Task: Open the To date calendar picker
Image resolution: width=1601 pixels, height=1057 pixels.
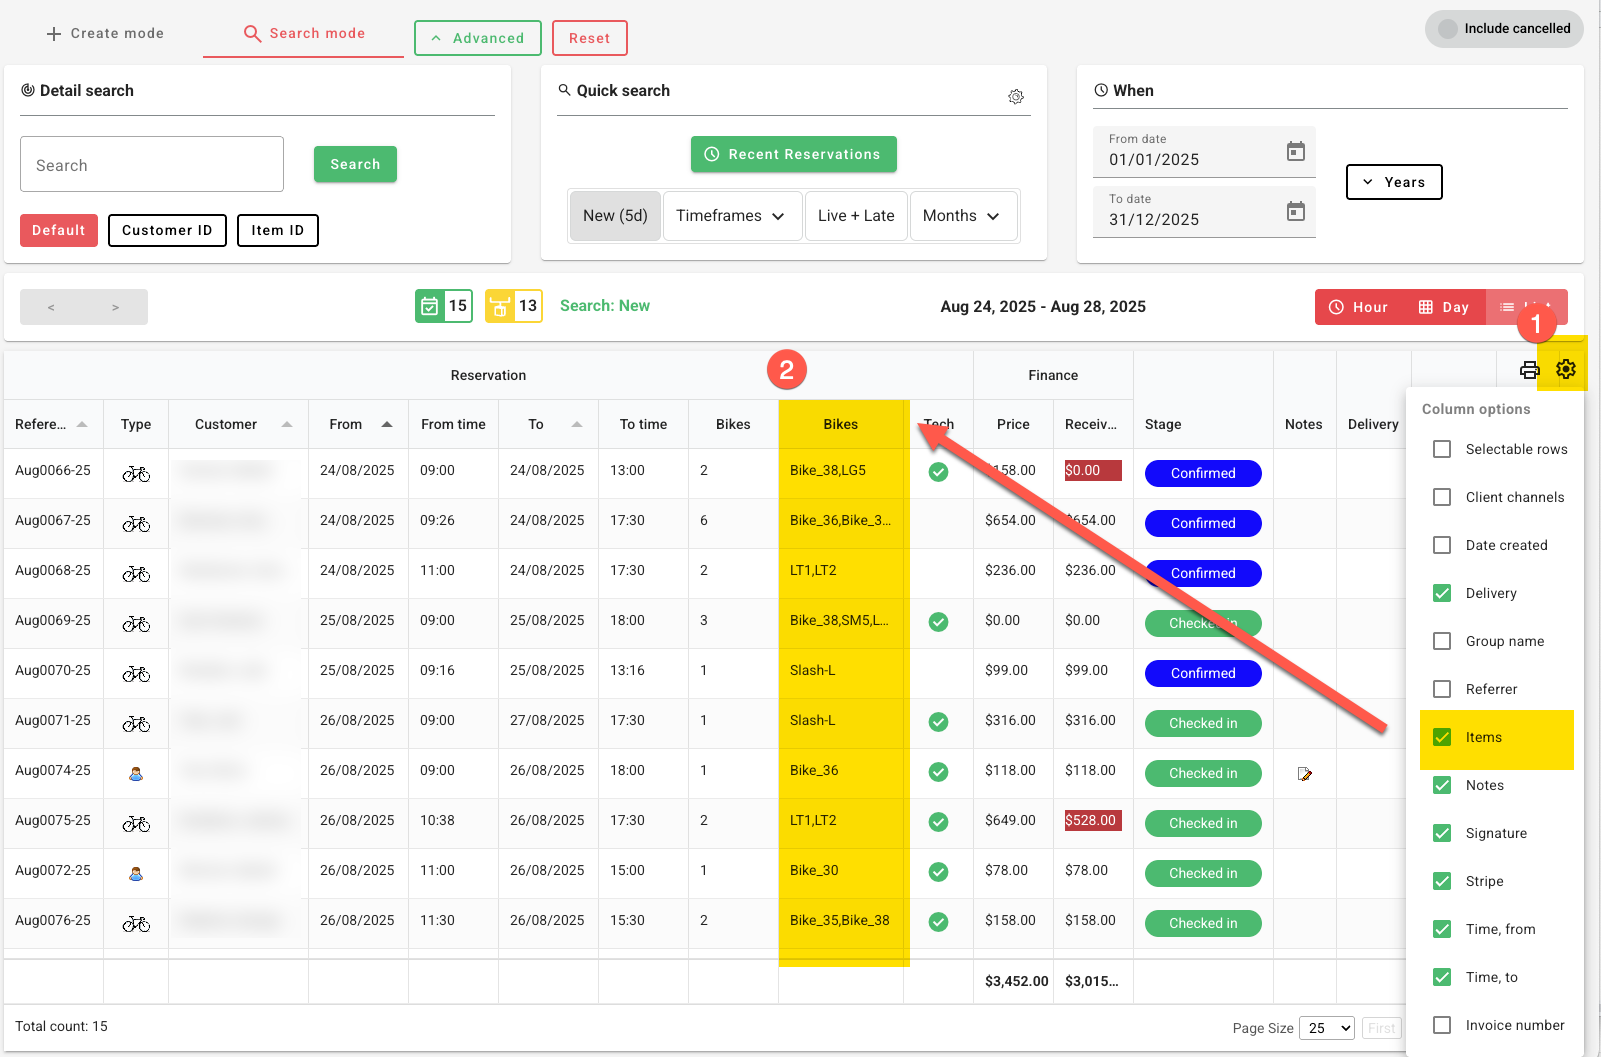Action: coord(1296,211)
